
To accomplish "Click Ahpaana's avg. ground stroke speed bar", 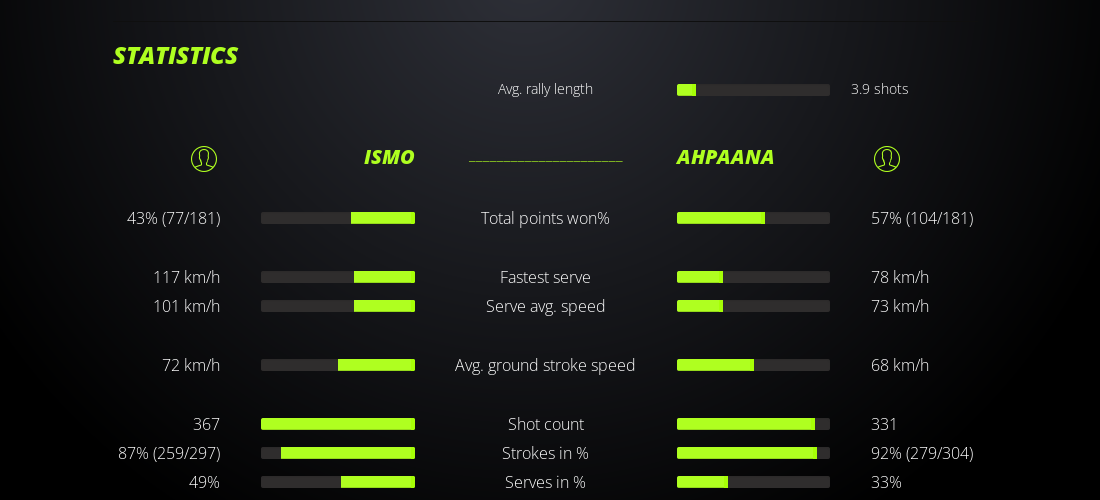I will pos(753,365).
